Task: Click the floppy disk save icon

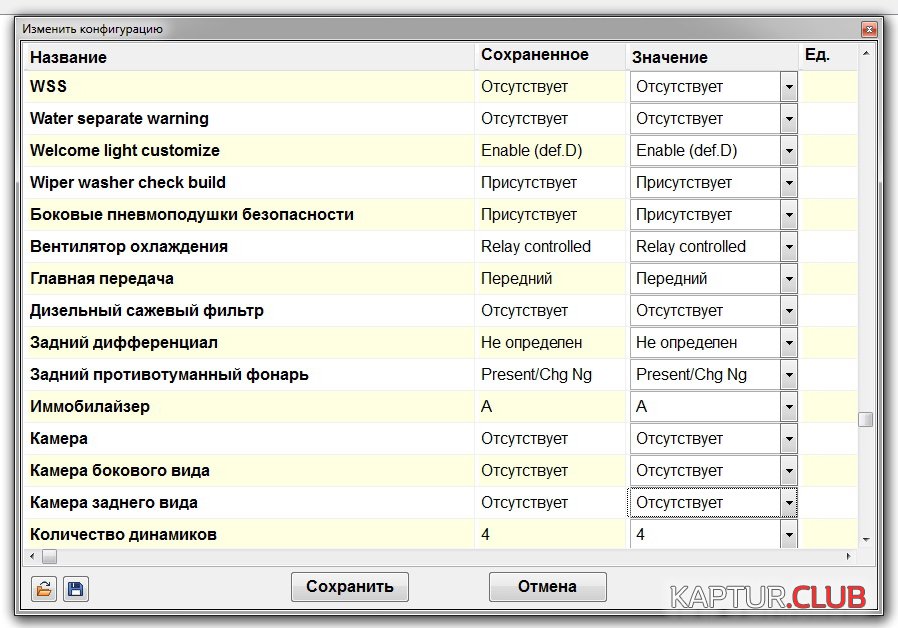Action: 76,589
